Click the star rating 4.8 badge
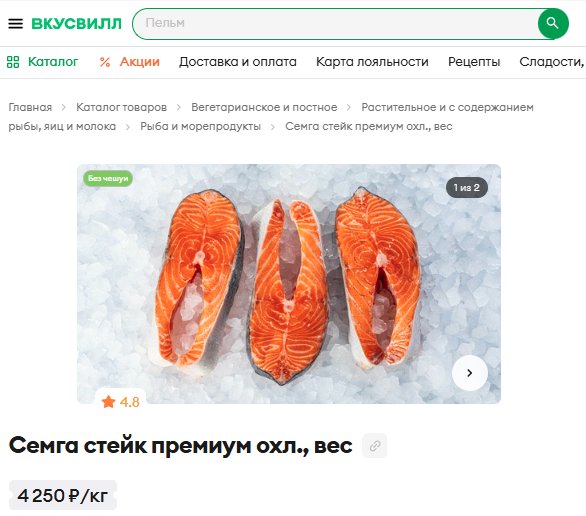Viewport: 586px width, 516px height. click(x=120, y=402)
